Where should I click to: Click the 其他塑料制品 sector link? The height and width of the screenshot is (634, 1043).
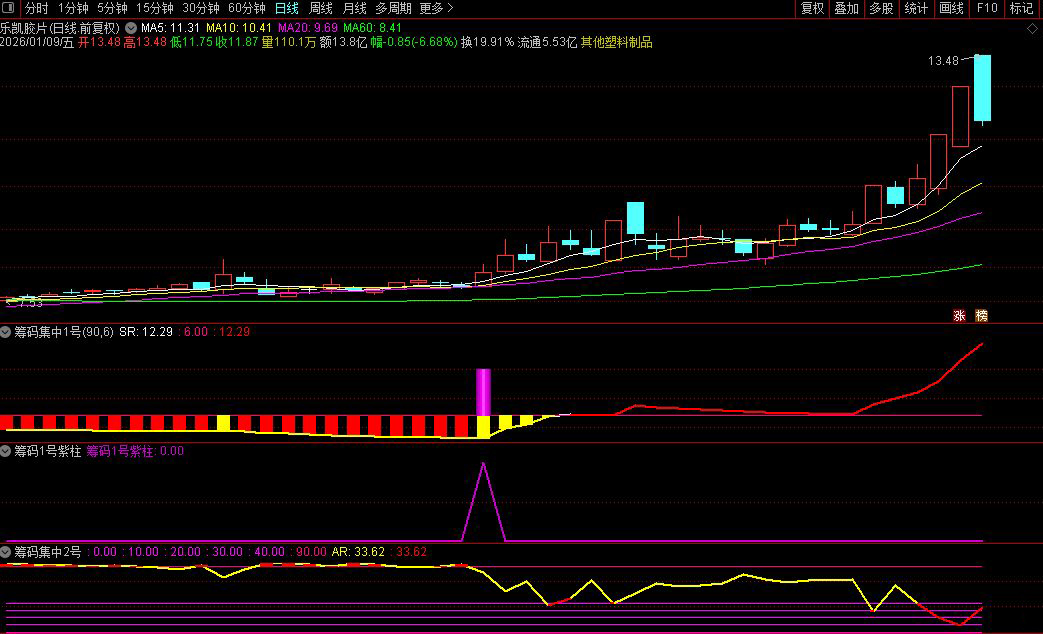tap(616, 43)
